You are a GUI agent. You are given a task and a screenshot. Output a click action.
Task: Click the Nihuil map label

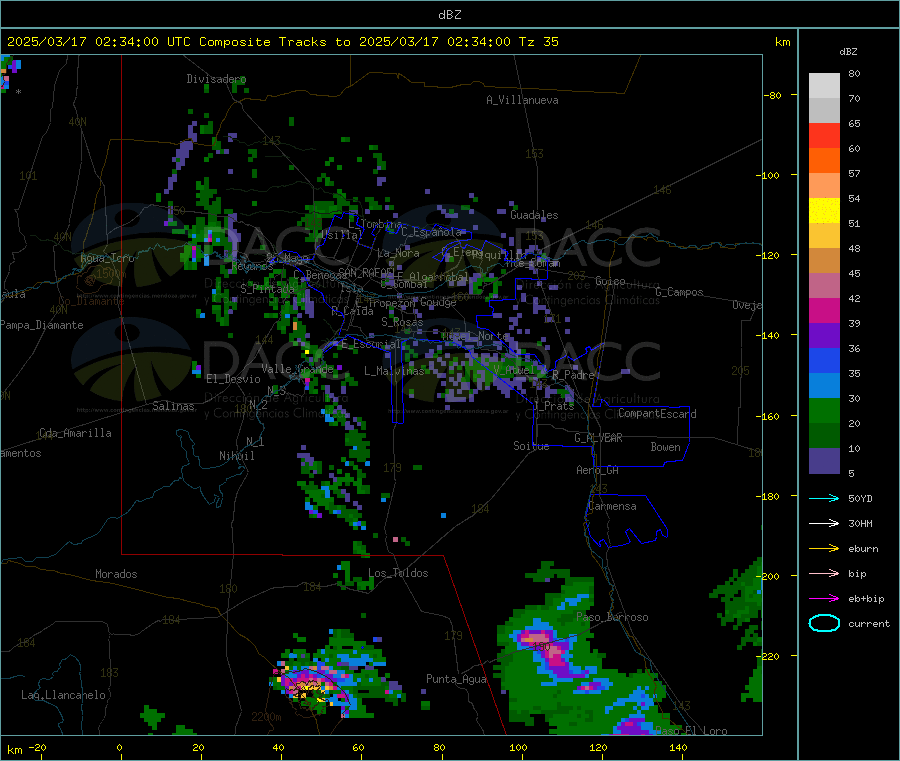click(236, 456)
